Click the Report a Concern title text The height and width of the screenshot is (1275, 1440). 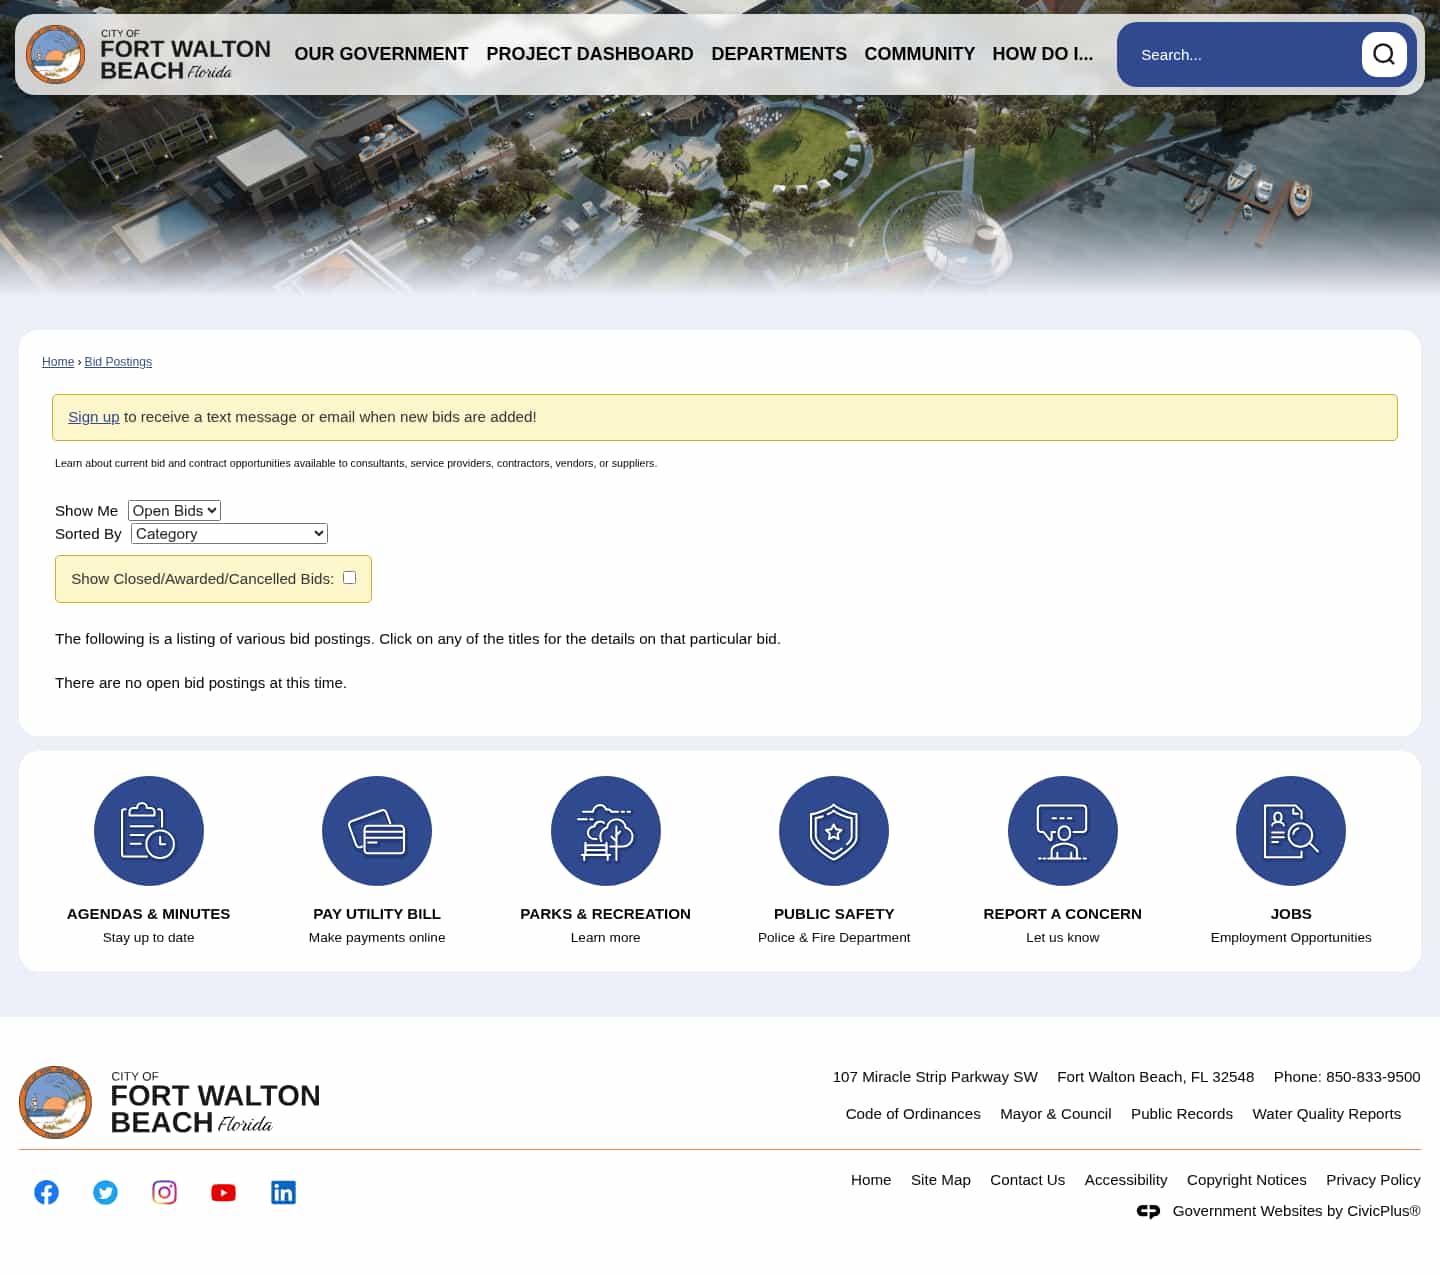coord(1062,914)
